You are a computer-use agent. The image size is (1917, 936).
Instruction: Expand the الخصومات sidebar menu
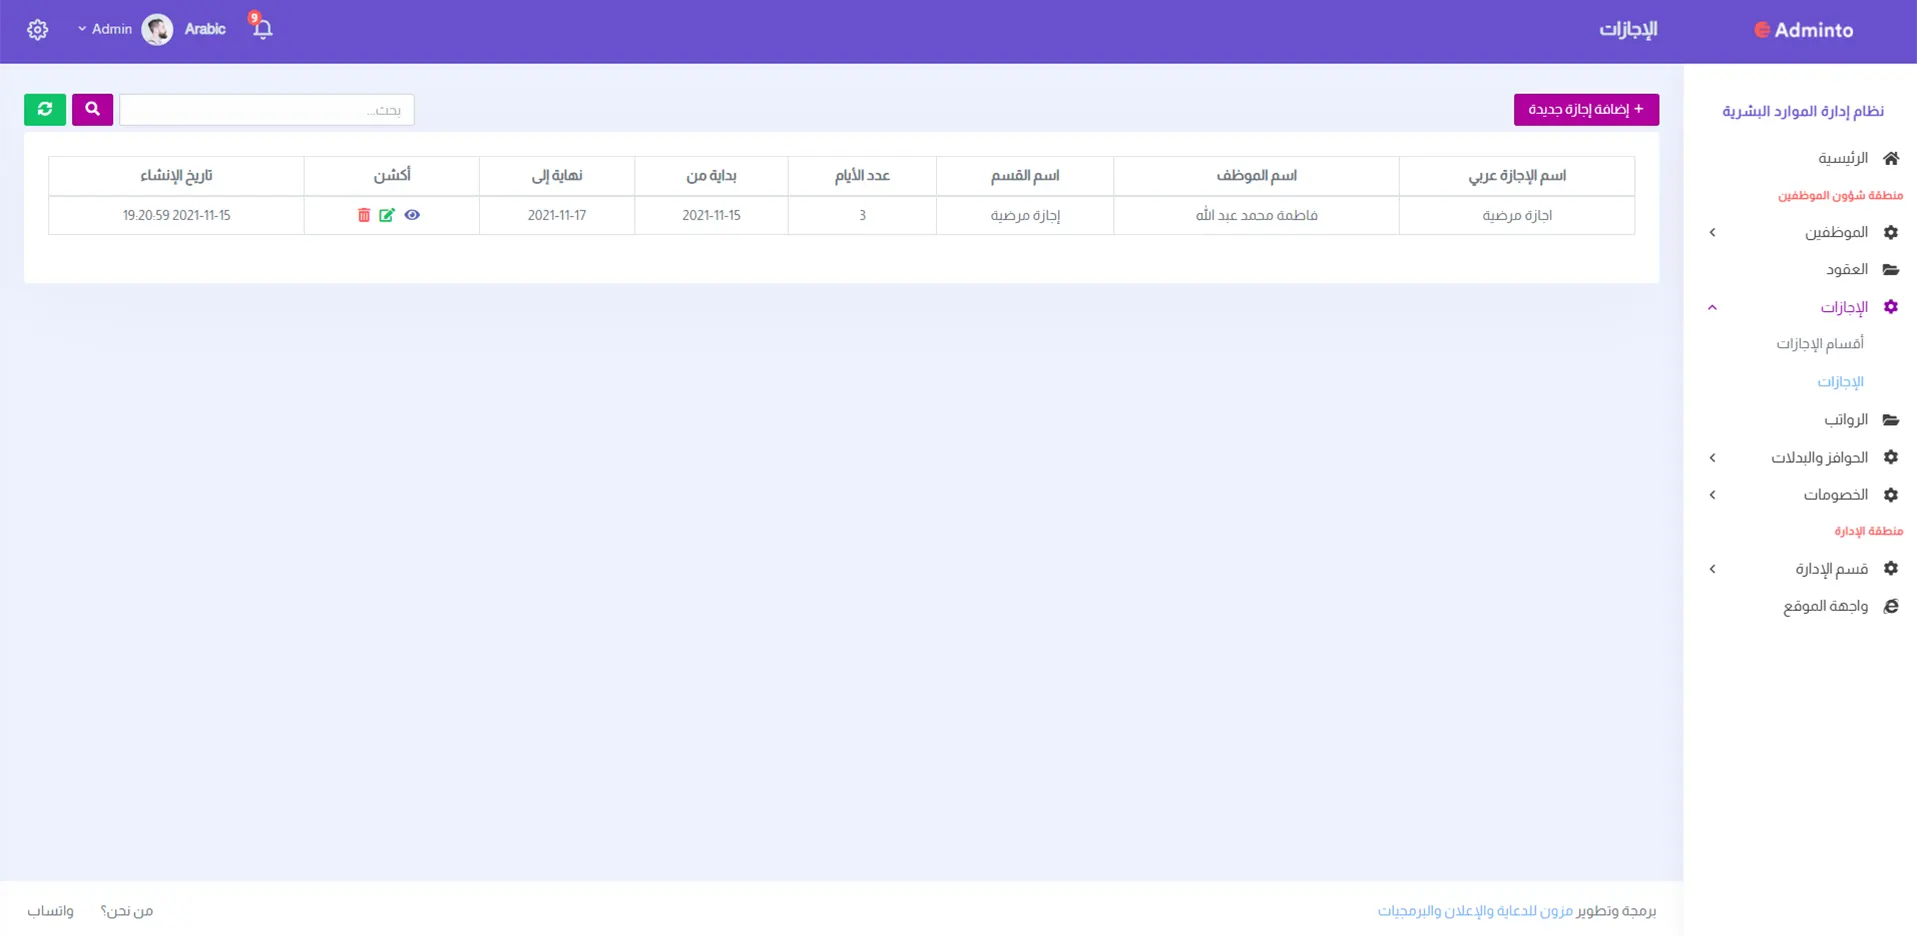pyautogui.click(x=1835, y=495)
